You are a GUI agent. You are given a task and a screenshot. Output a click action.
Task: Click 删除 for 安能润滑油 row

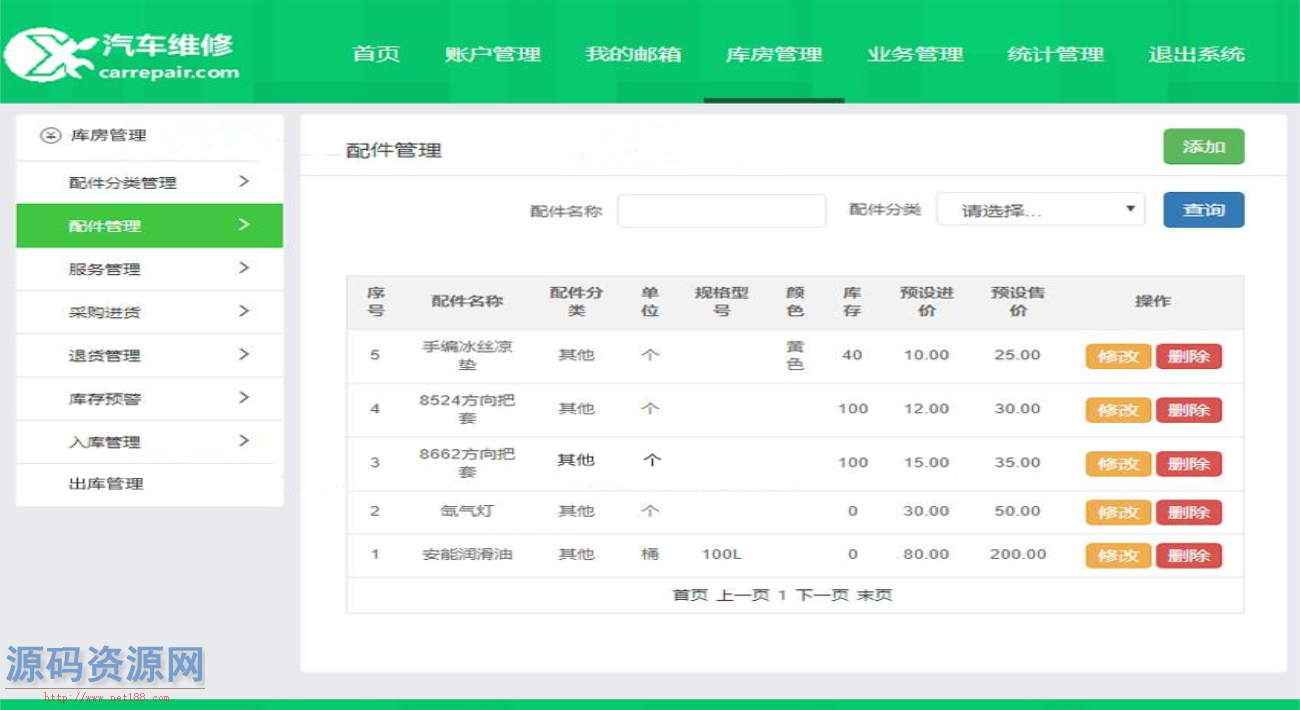click(x=1188, y=556)
